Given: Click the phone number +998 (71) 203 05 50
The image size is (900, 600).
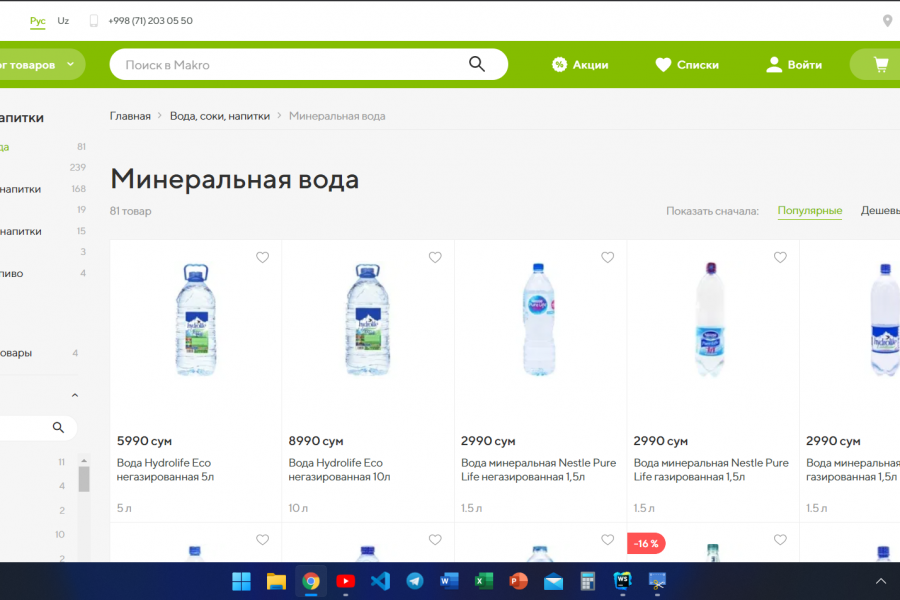Looking at the screenshot, I should click(150, 21).
